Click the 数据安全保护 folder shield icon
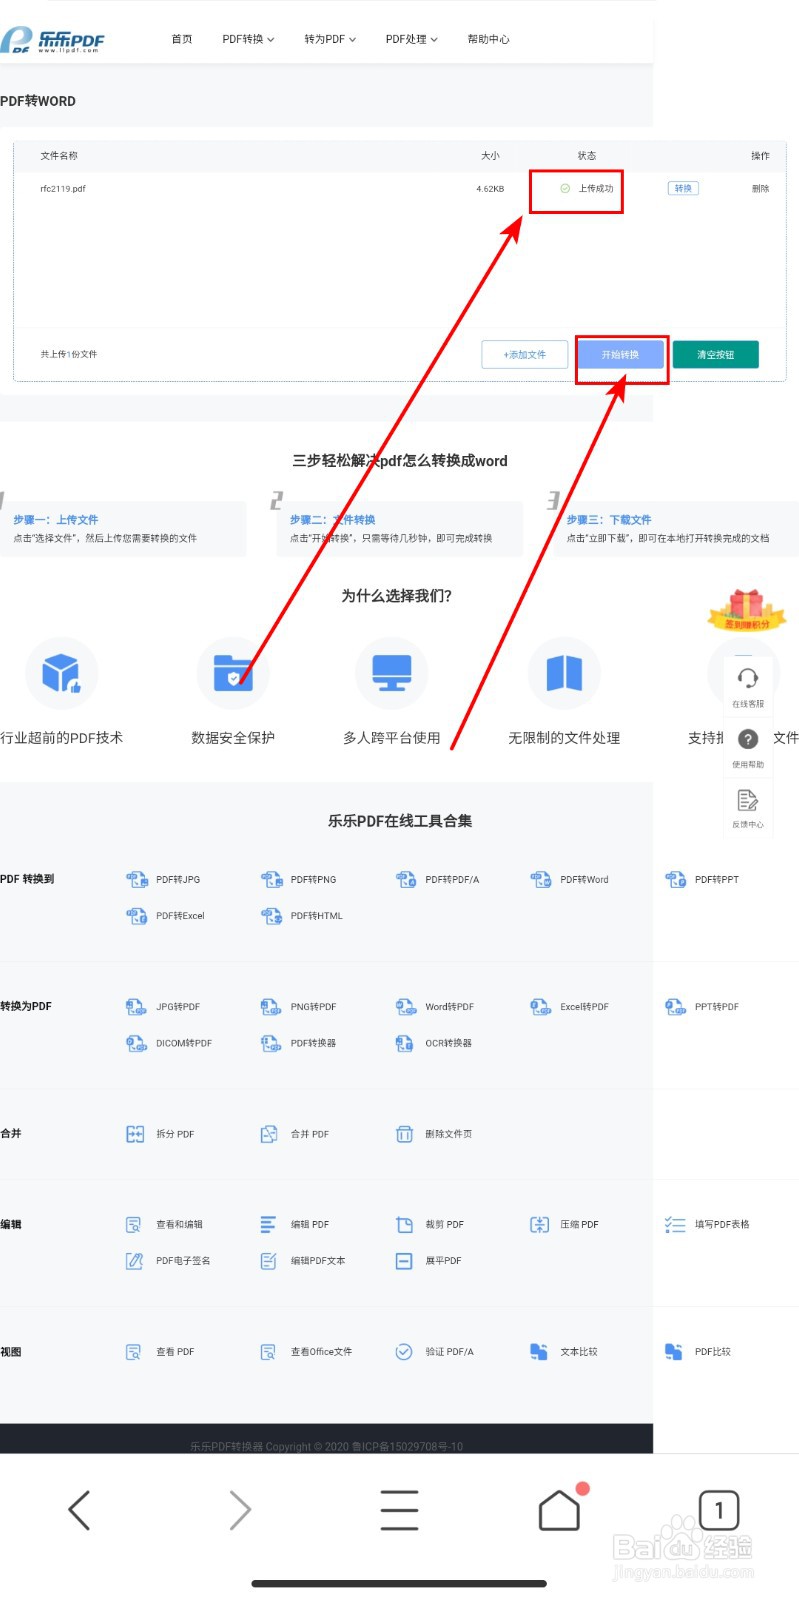 click(233, 673)
